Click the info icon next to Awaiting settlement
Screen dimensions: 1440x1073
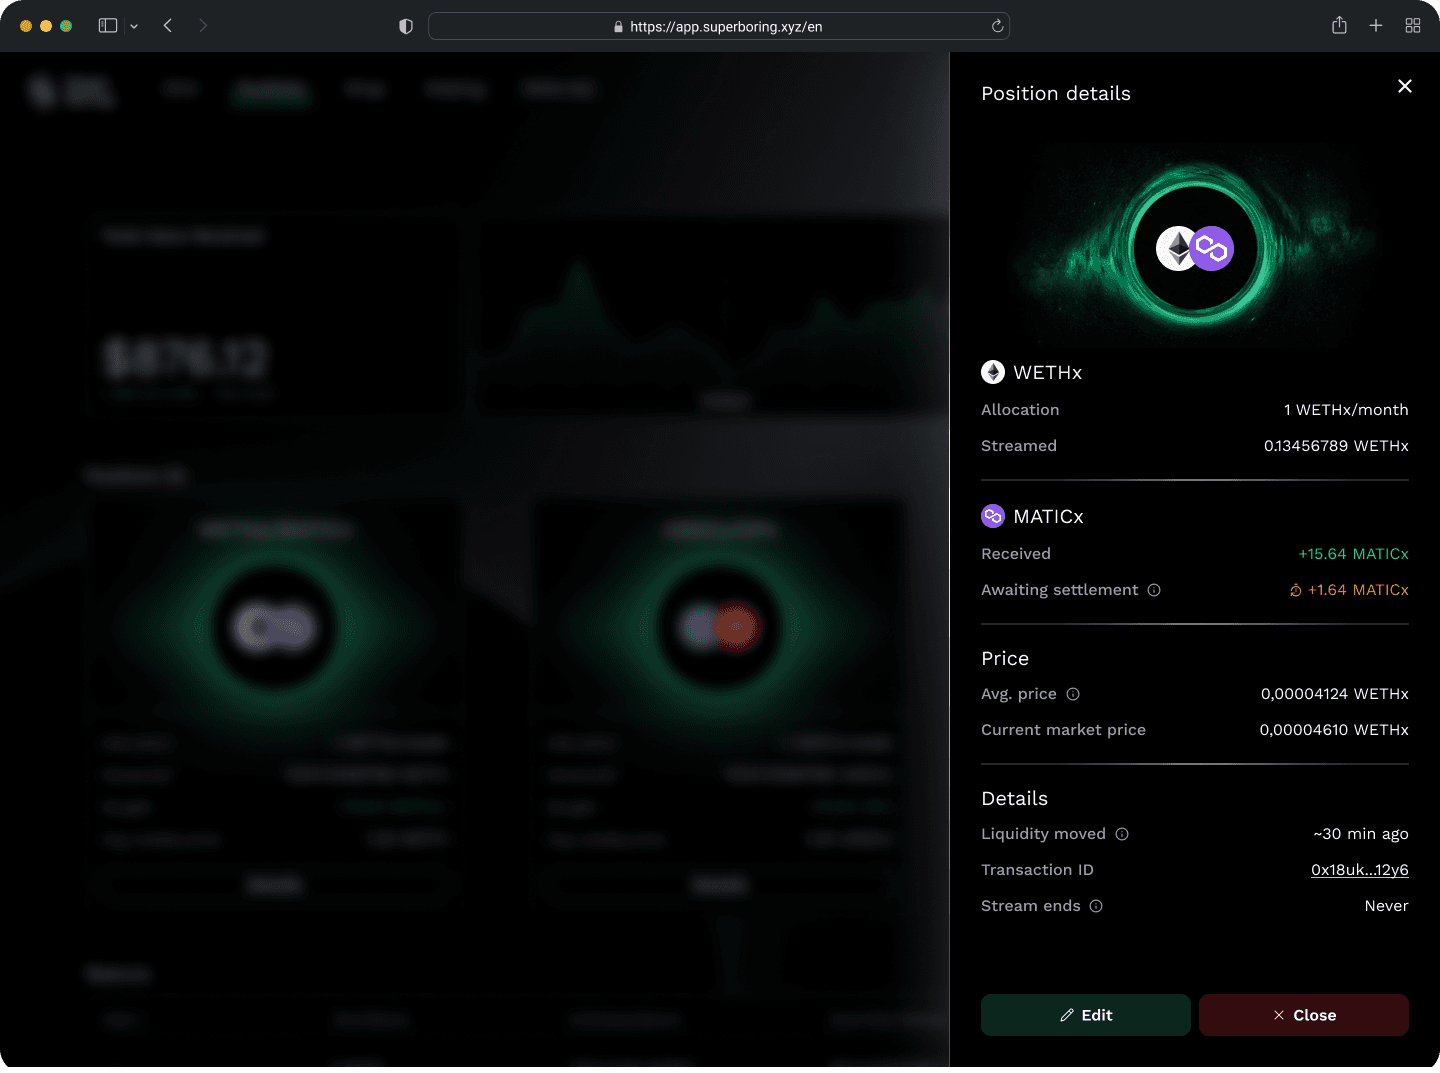1154,590
